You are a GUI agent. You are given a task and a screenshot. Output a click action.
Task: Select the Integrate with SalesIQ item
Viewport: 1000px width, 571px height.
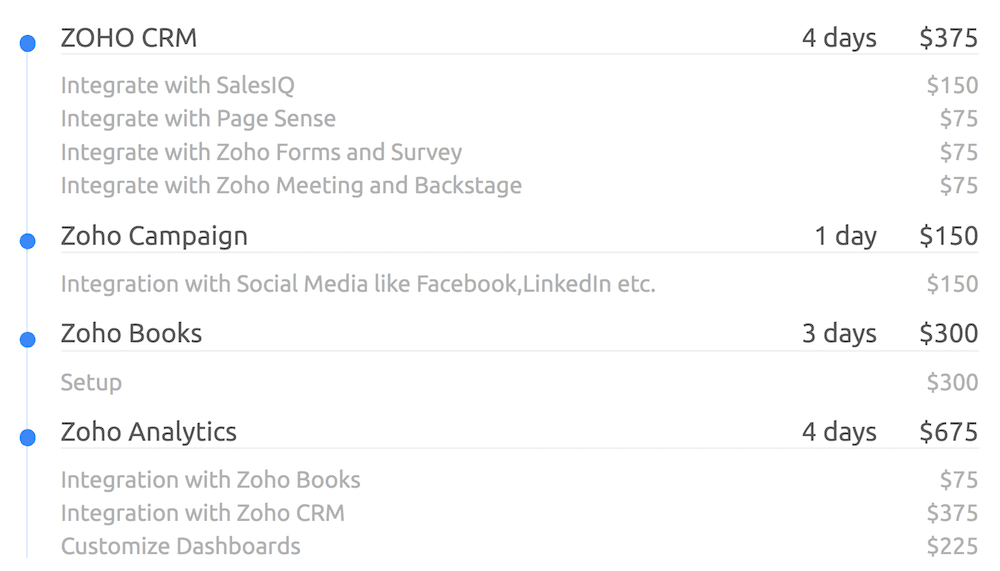point(178,86)
